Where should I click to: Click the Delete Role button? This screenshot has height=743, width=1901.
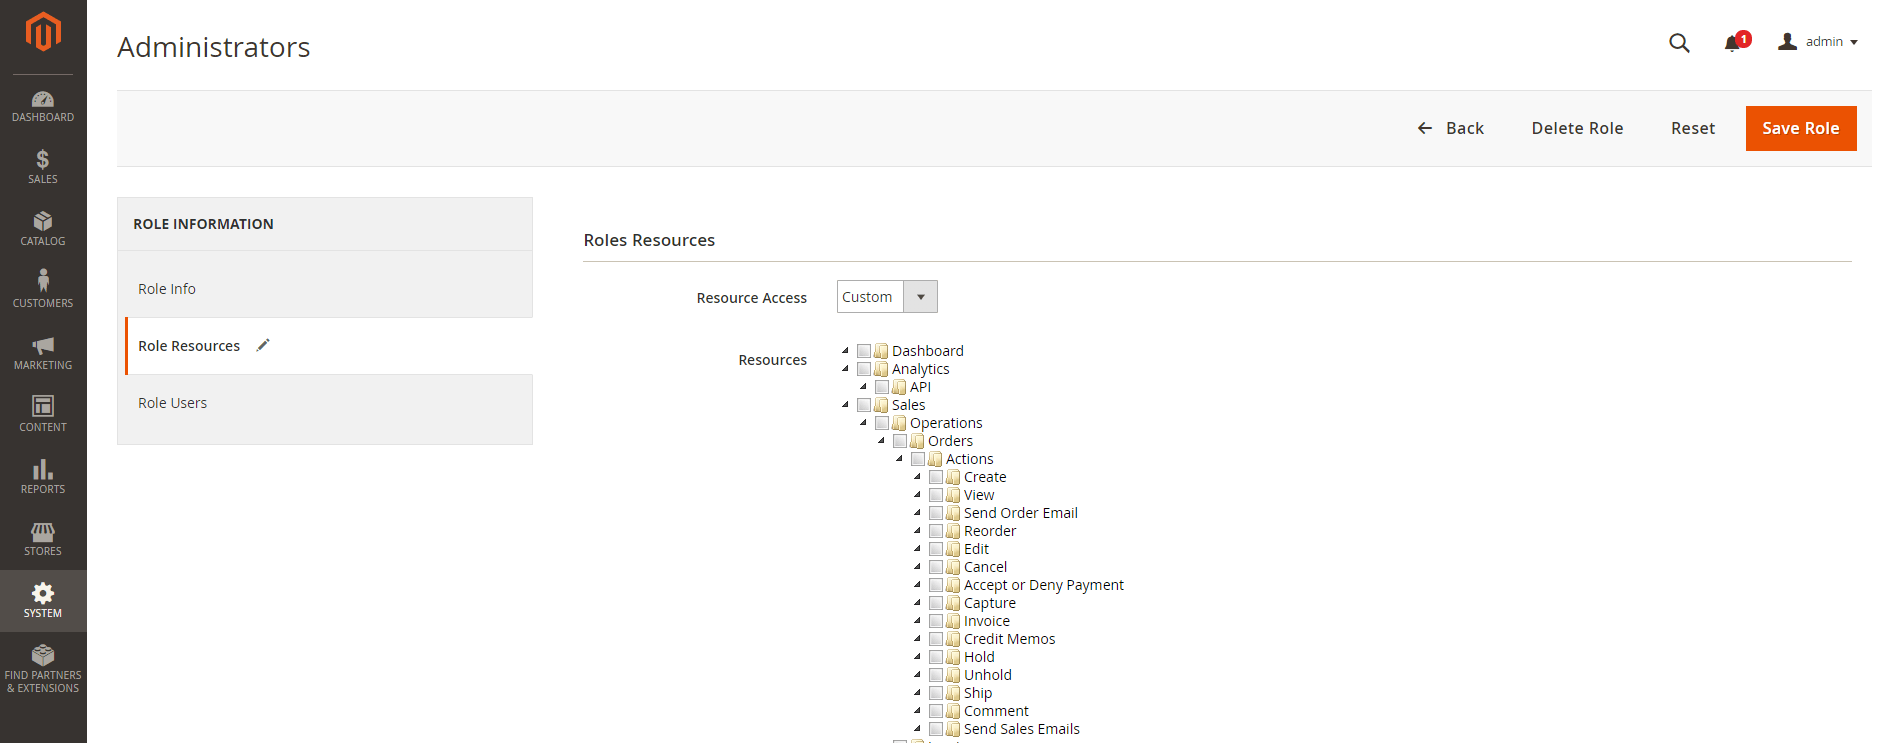(1577, 128)
